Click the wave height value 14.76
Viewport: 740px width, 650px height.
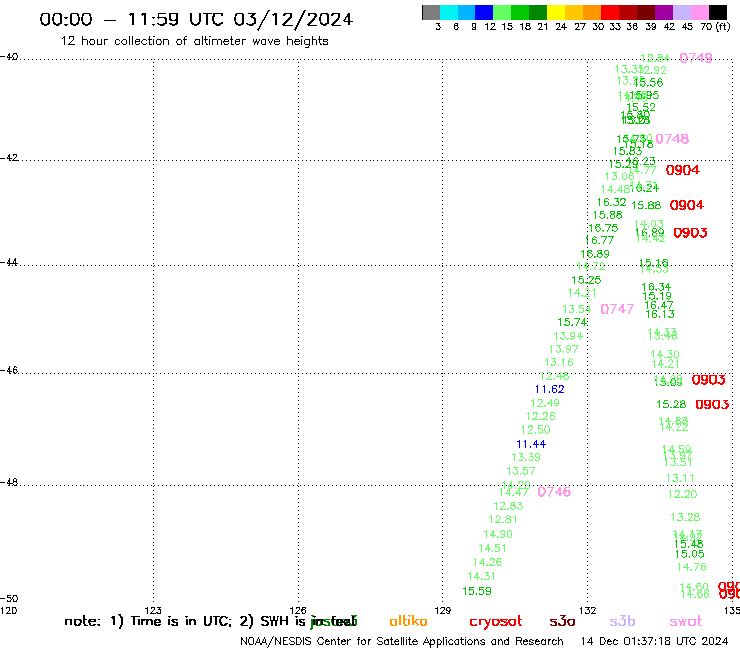(691, 567)
